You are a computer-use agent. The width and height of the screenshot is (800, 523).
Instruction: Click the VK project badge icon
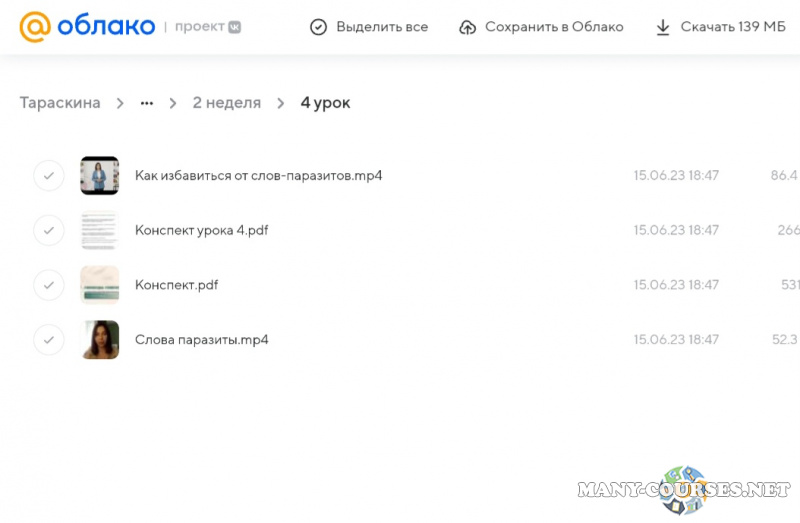pos(234,27)
